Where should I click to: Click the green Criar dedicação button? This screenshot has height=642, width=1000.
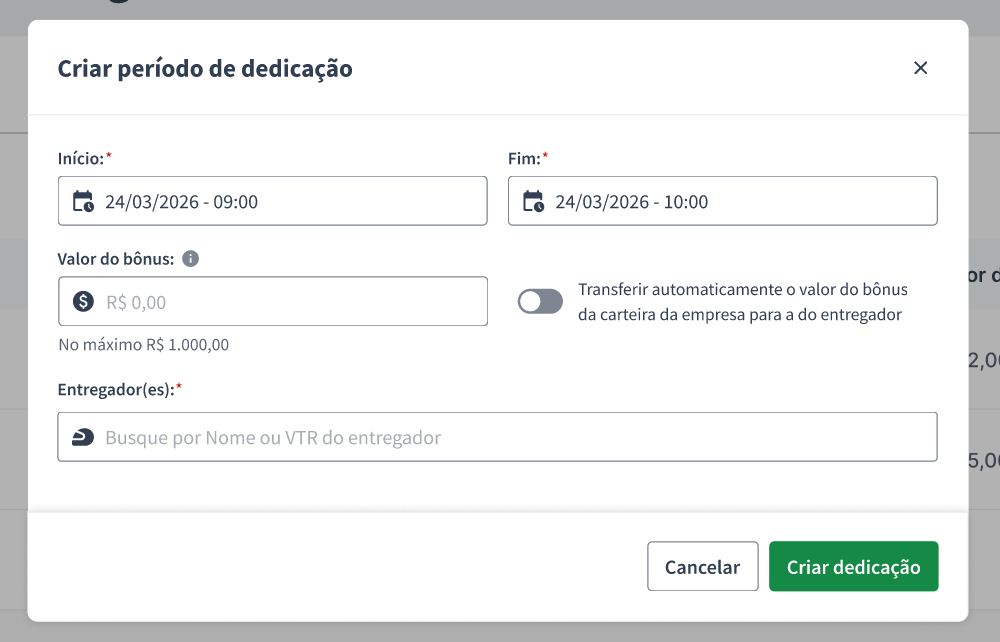pos(853,566)
